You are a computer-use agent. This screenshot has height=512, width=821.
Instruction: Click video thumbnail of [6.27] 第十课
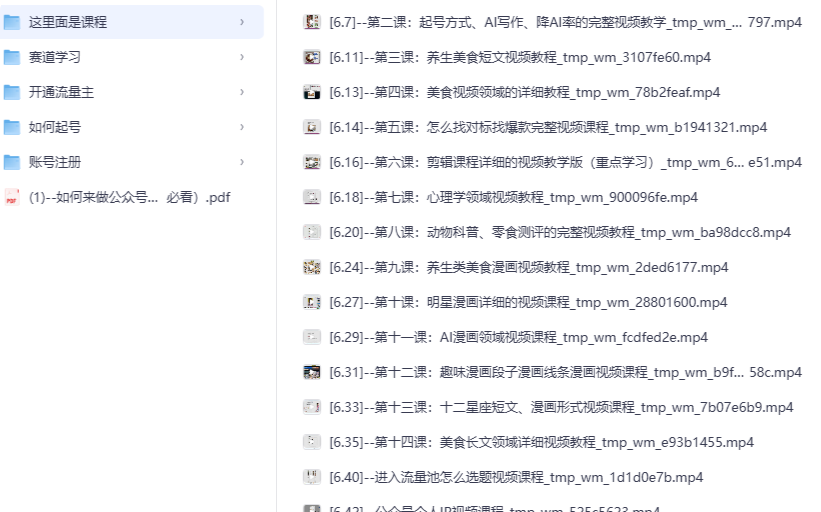tap(312, 303)
